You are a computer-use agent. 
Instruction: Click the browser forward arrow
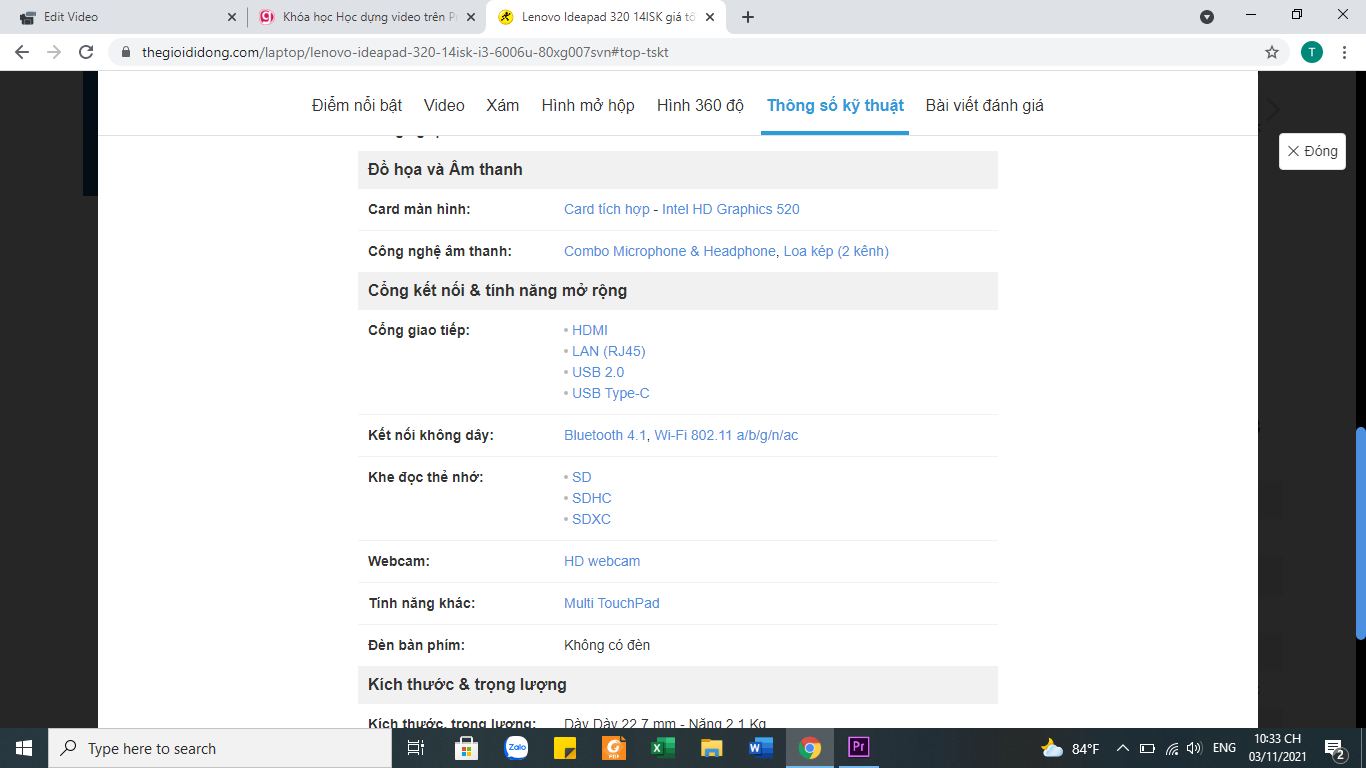tap(54, 52)
